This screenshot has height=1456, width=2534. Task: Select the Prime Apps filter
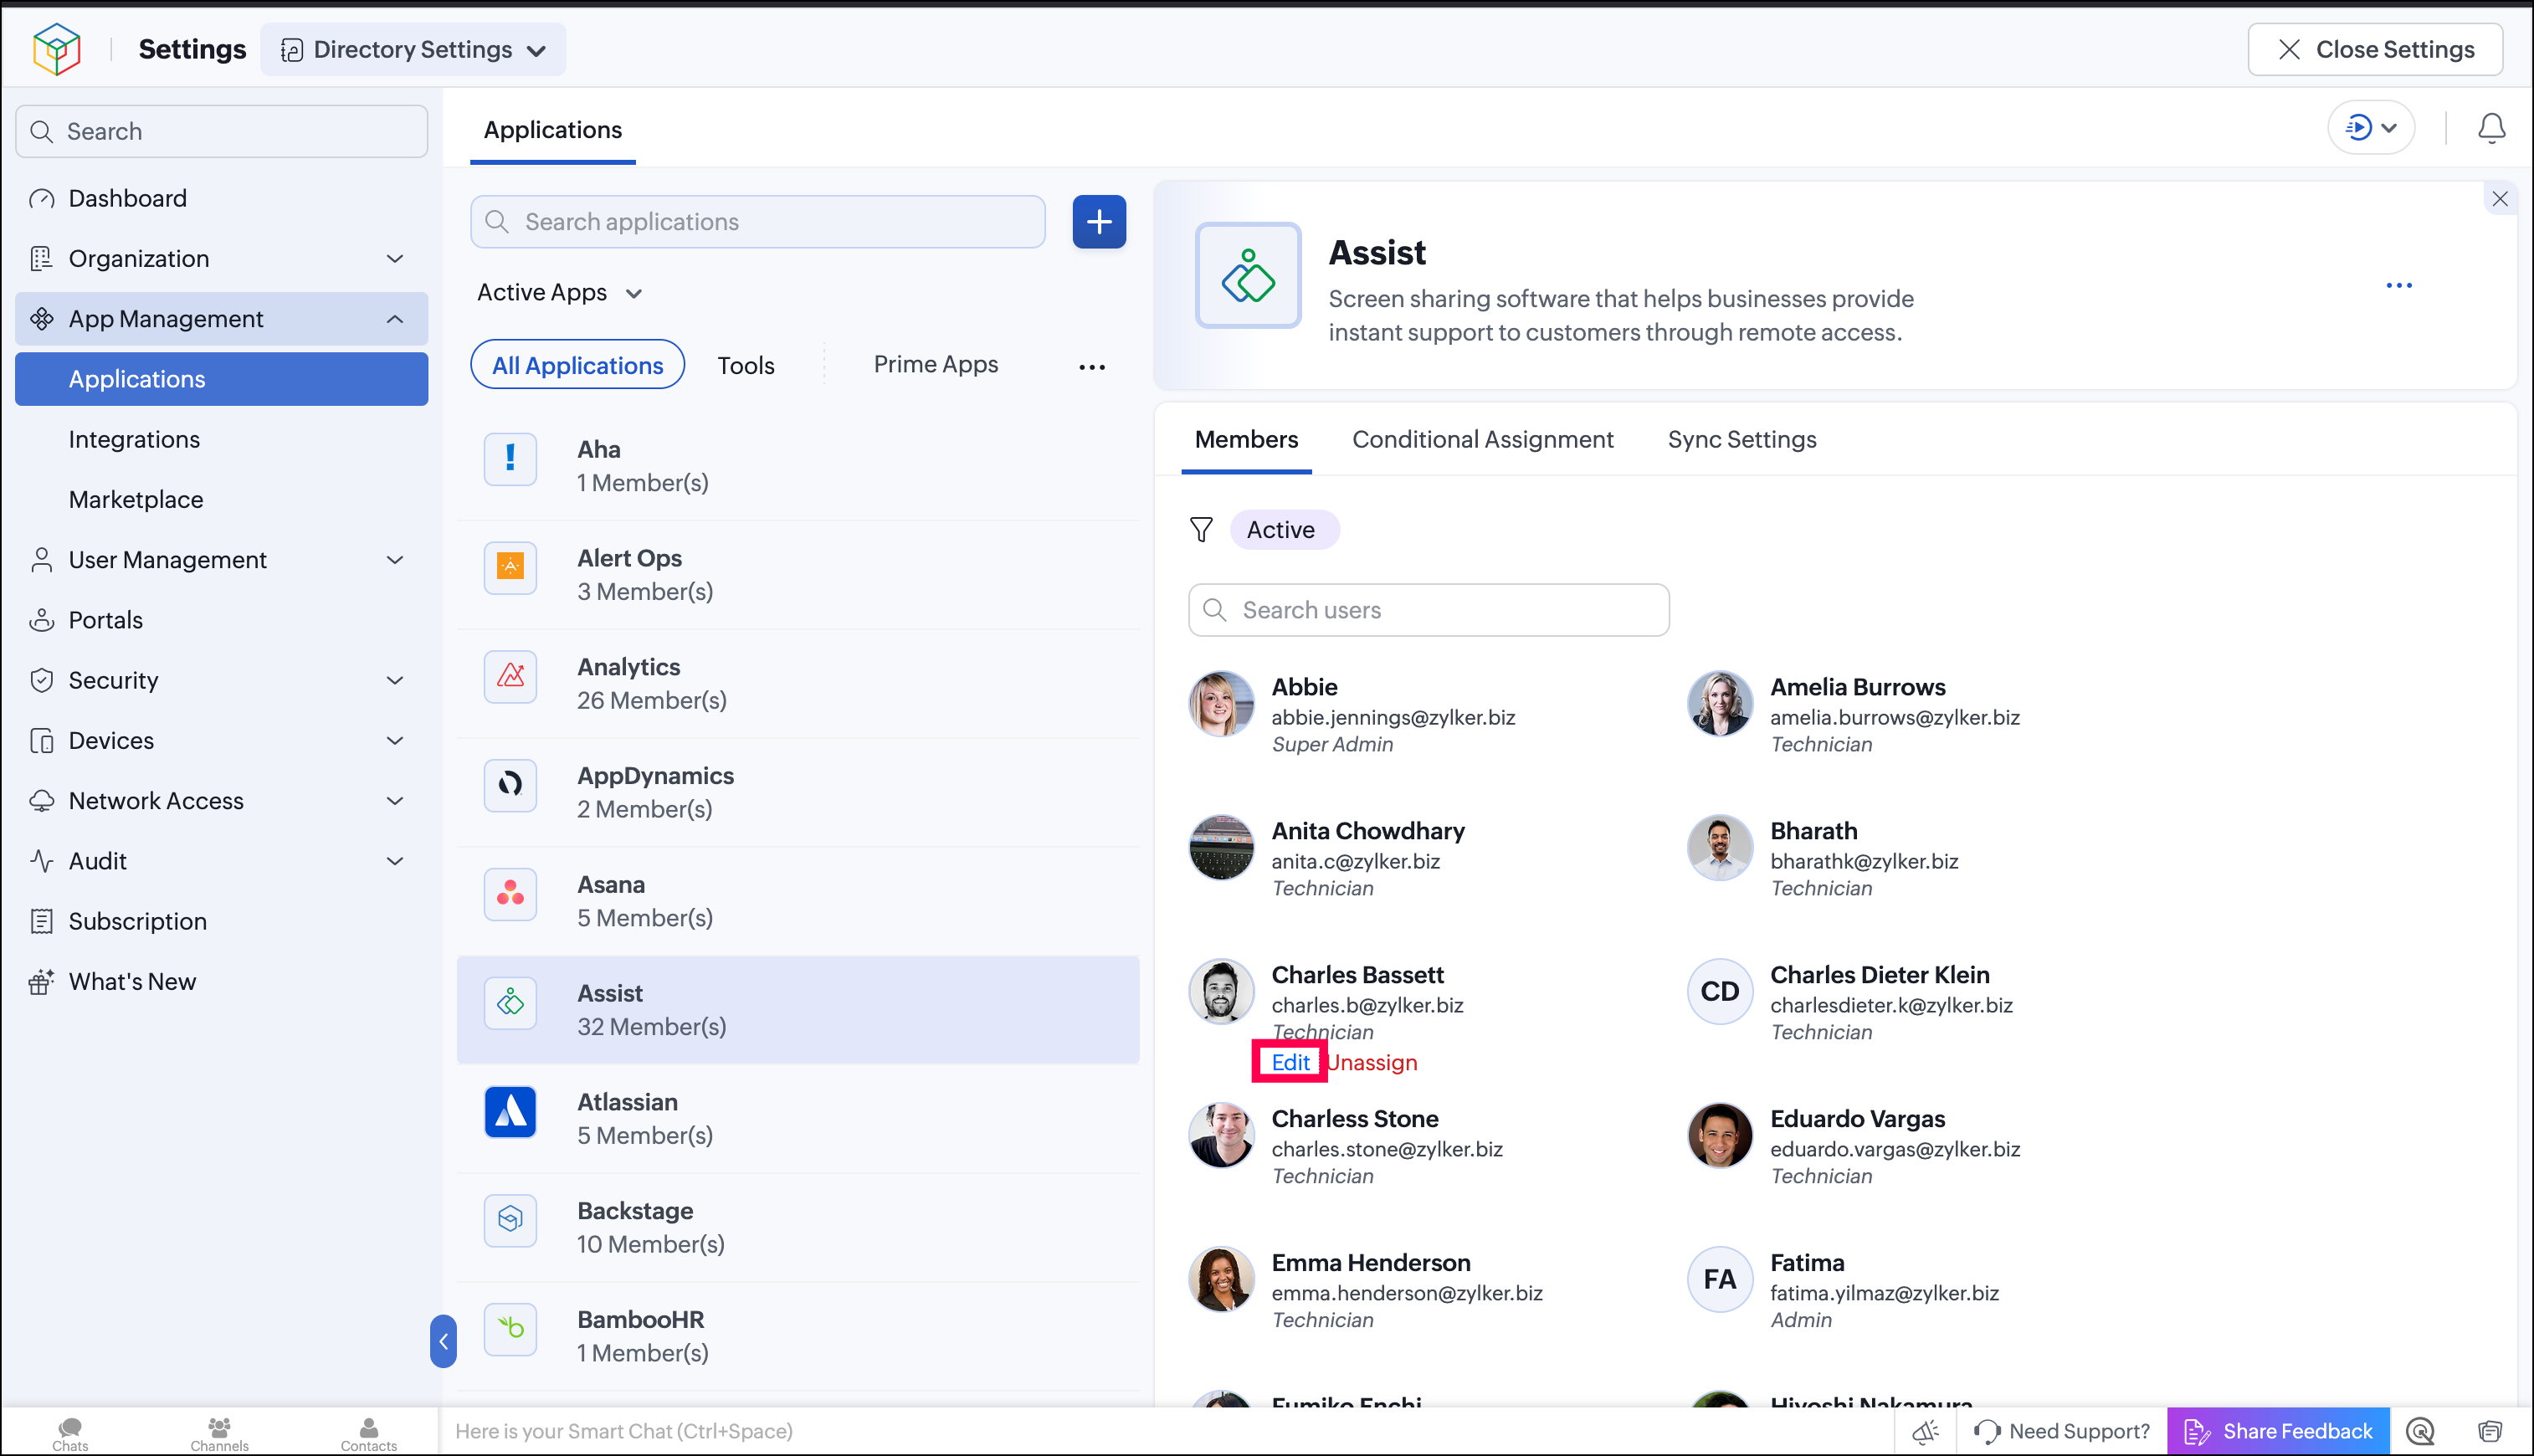pos(935,365)
